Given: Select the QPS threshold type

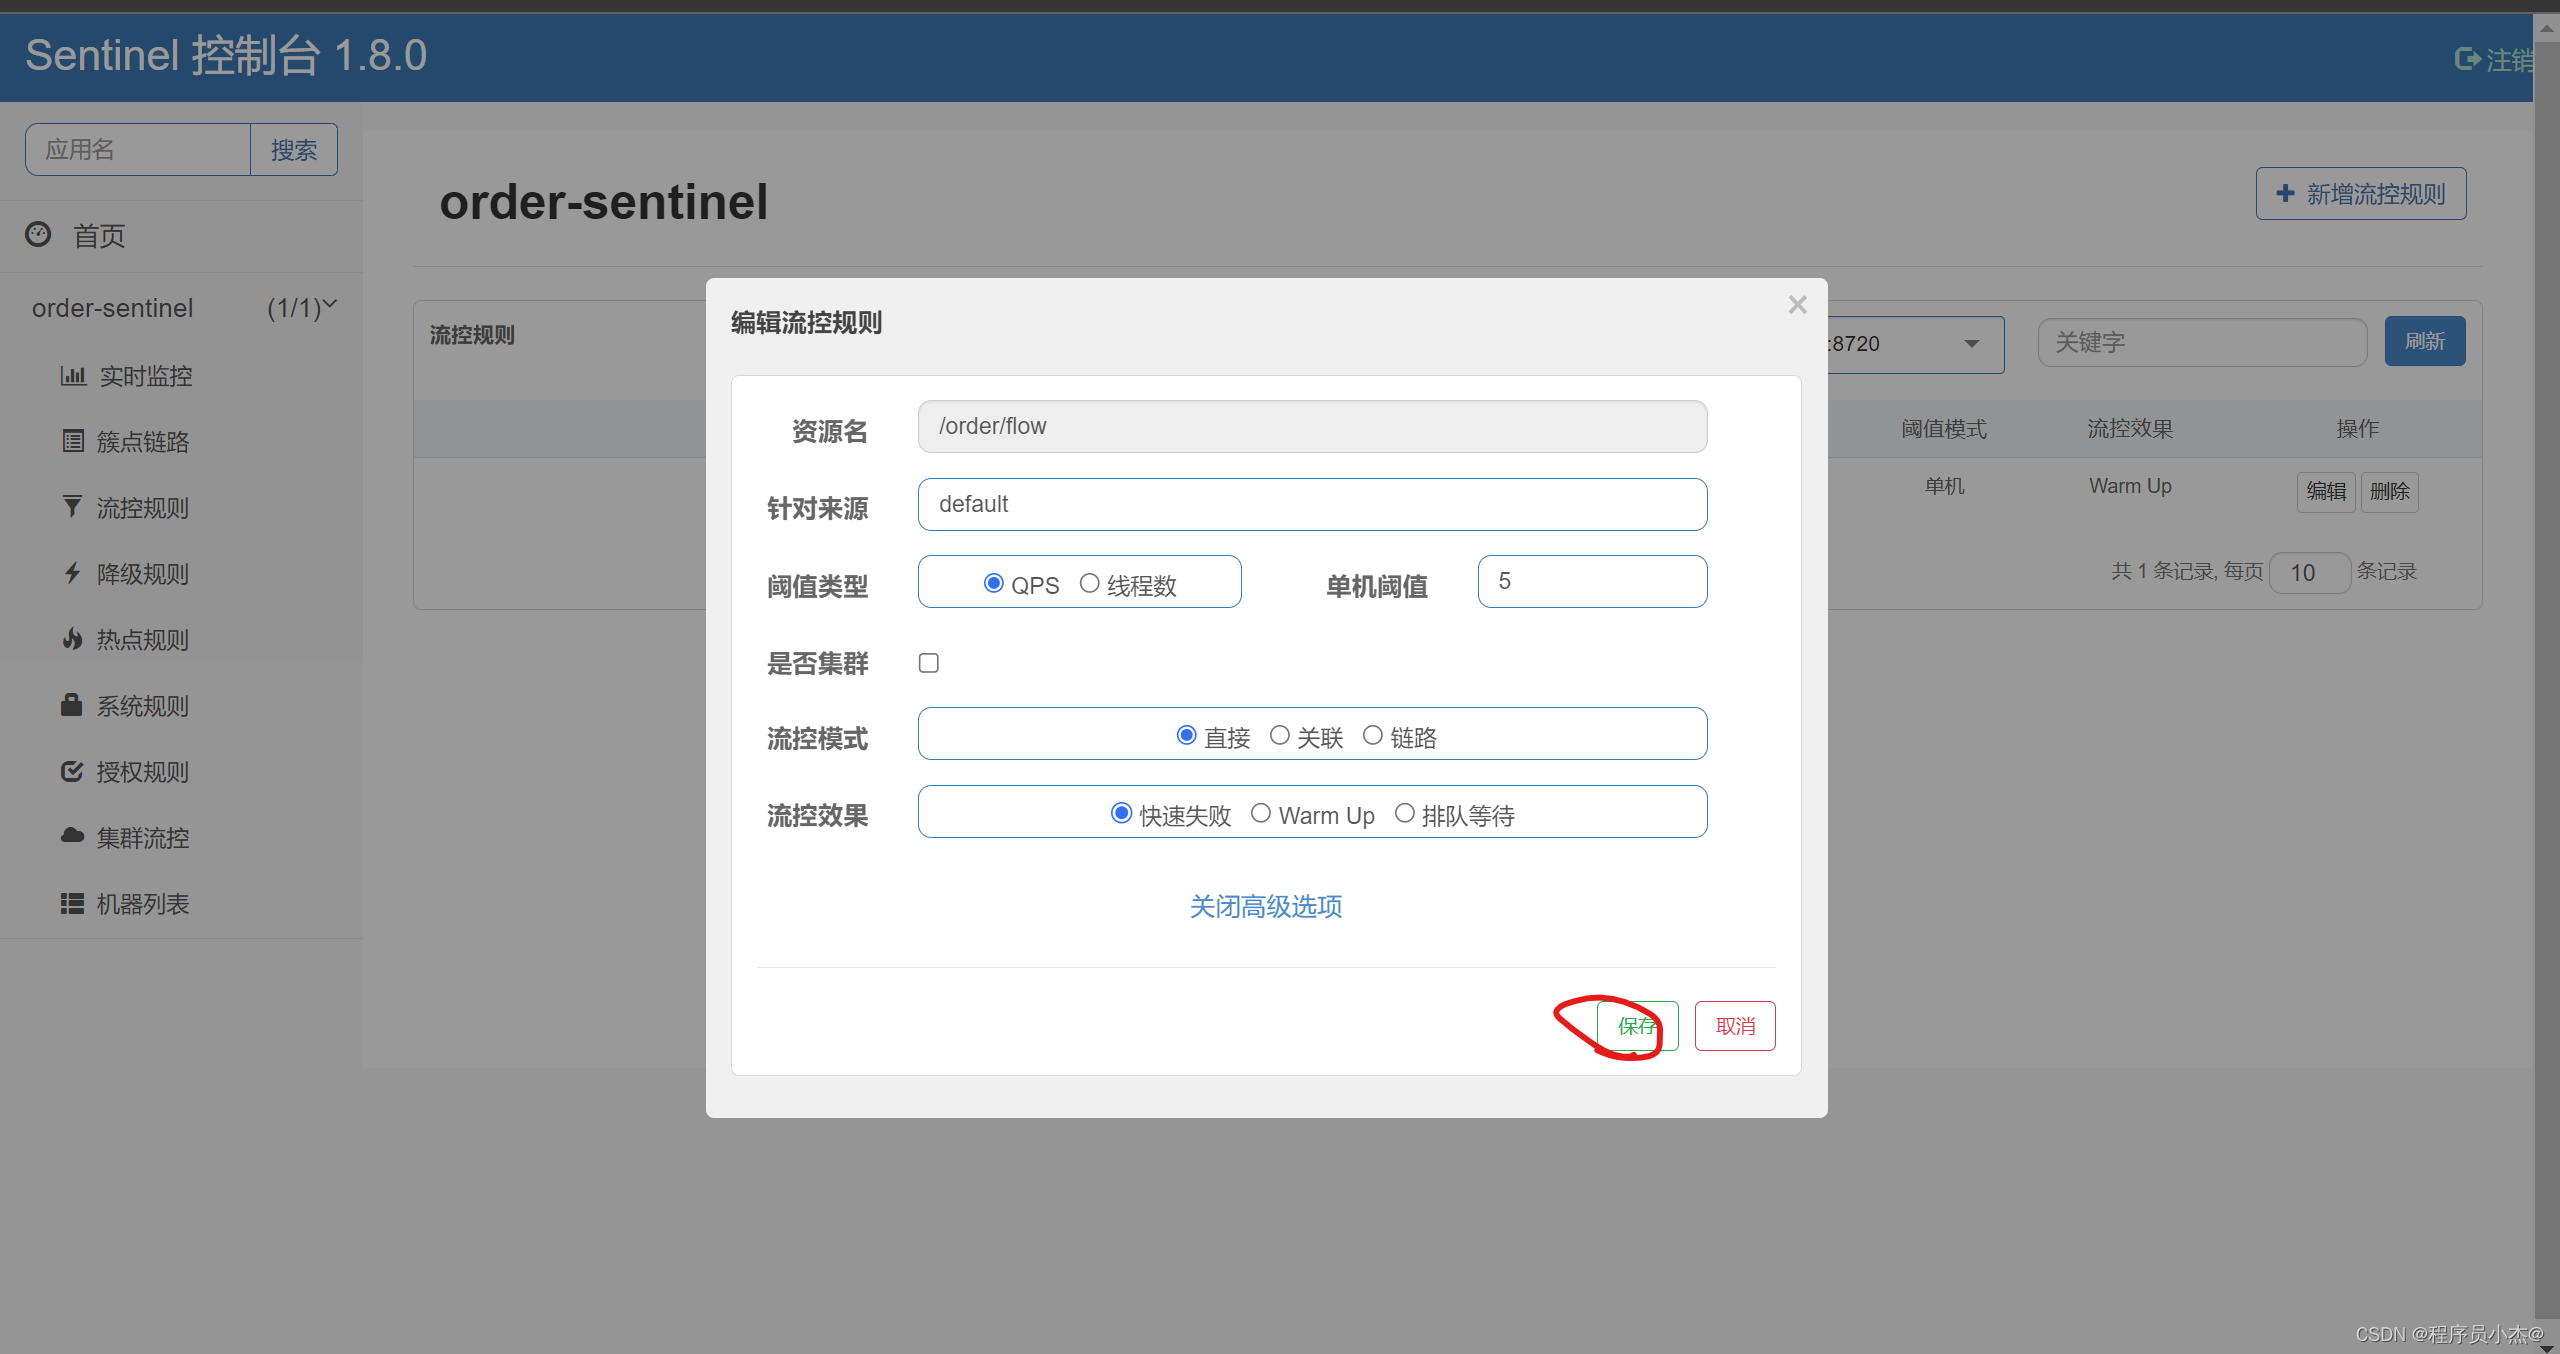Looking at the screenshot, I should pos(993,583).
